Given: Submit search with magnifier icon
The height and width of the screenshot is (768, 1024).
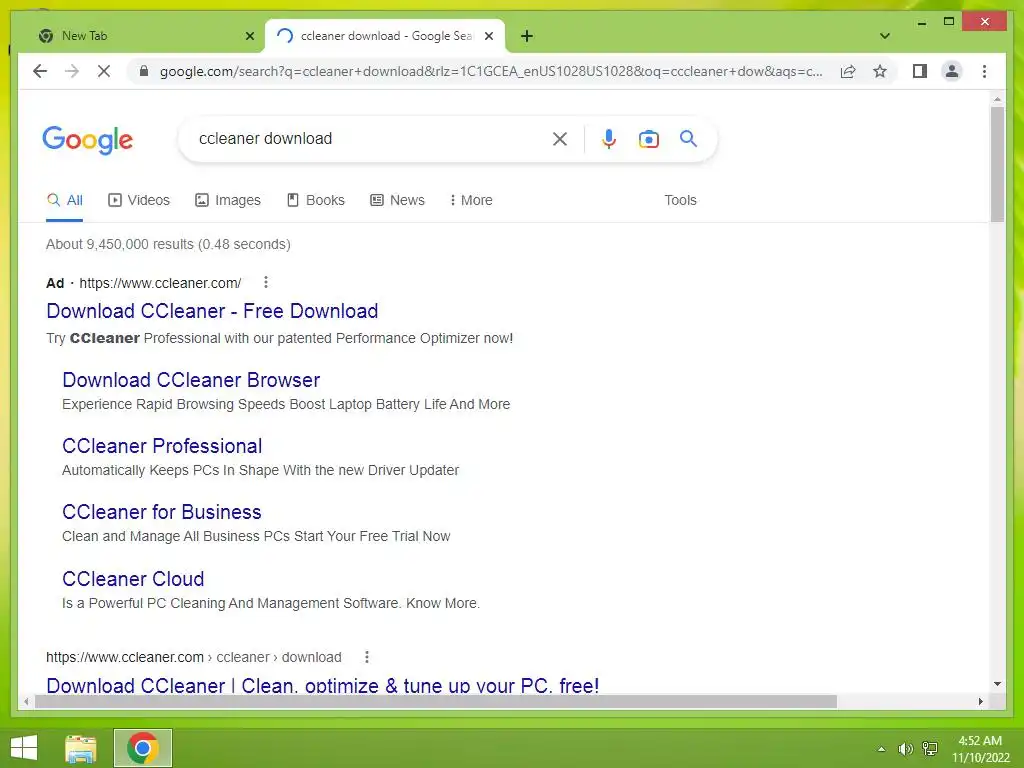Looking at the screenshot, I should coord(688,138).
